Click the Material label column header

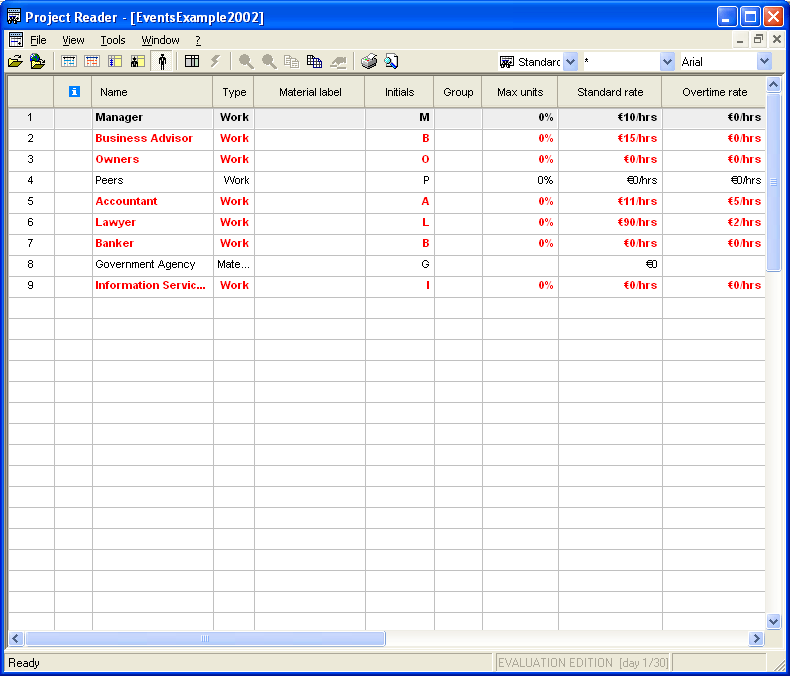(310, 92)
